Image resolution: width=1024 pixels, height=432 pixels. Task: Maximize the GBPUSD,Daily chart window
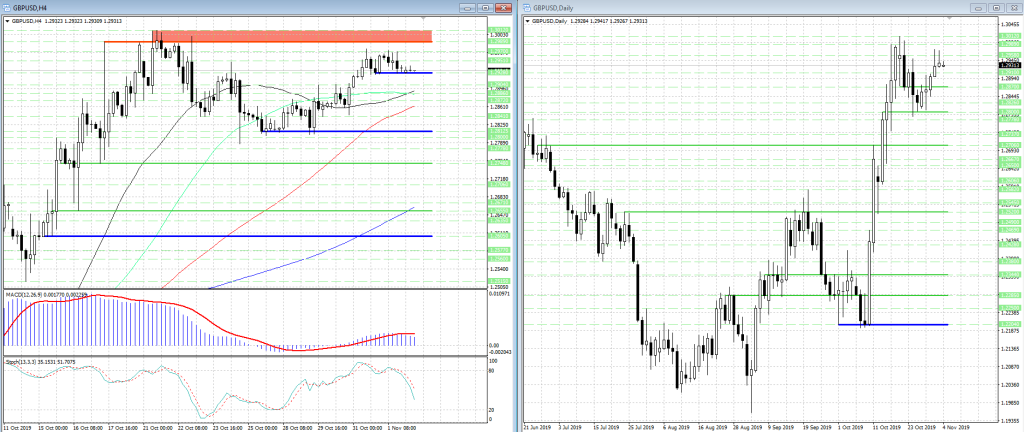click(x=994, y=7)
